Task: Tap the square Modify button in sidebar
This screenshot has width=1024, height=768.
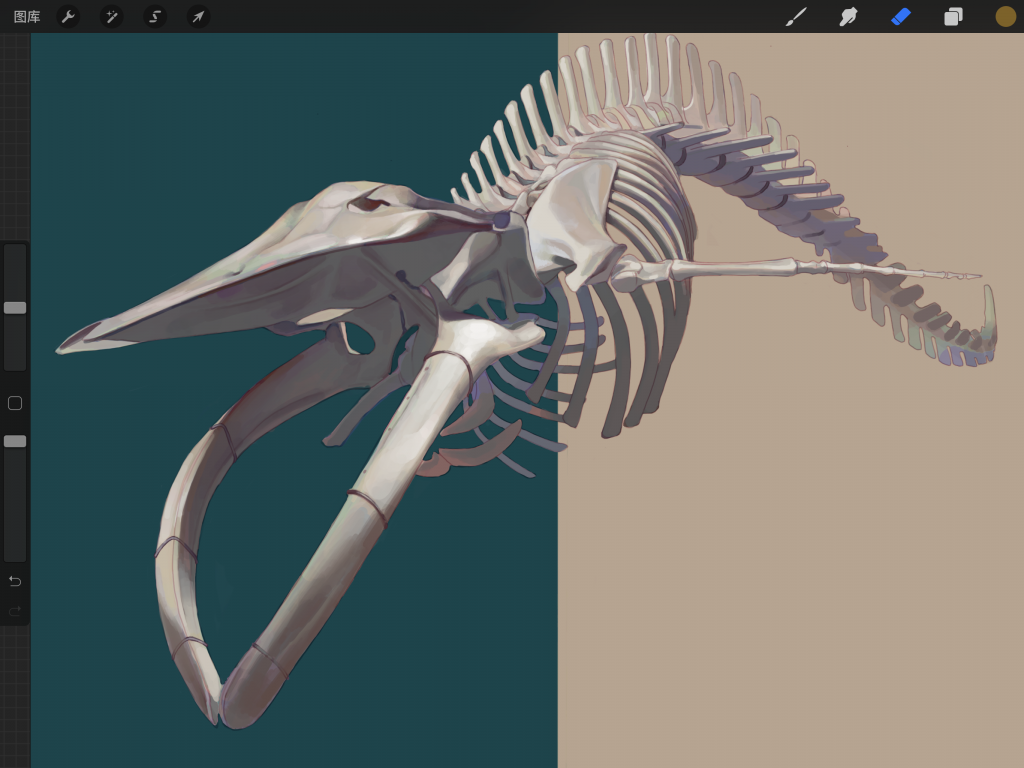Action: (15, 403)
